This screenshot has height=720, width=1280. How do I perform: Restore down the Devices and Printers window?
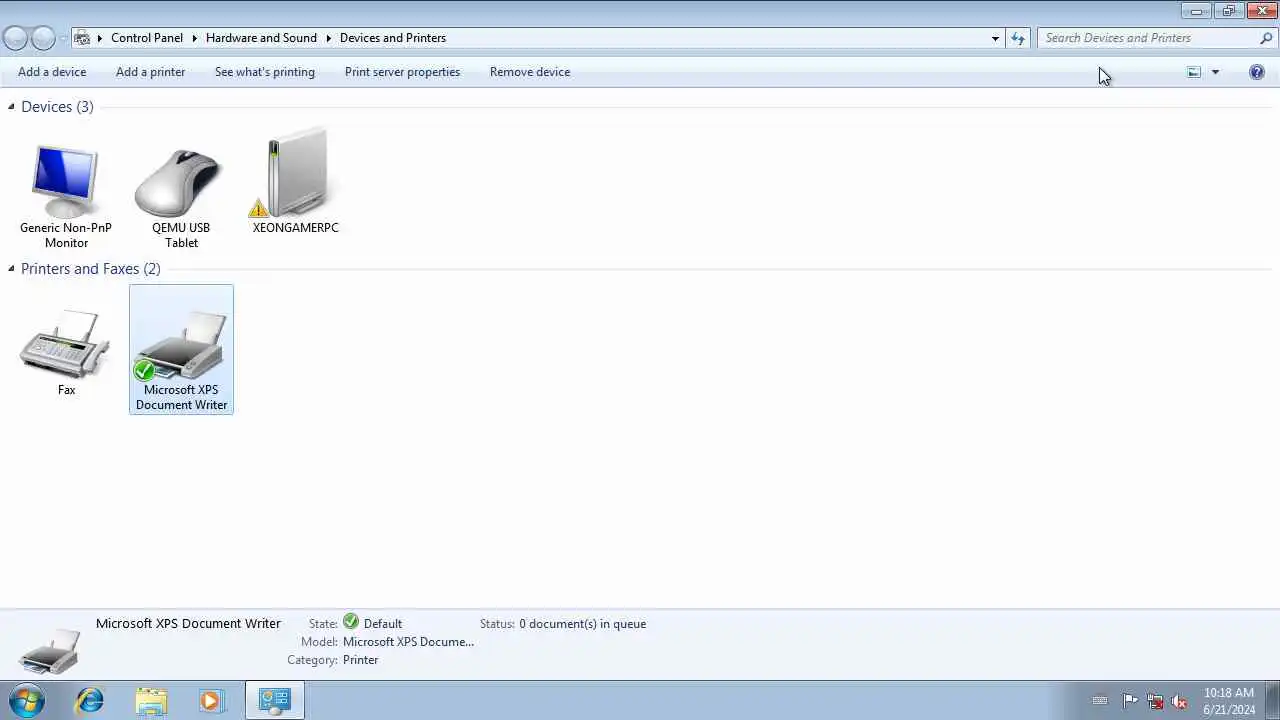[x=1229, y=10]
